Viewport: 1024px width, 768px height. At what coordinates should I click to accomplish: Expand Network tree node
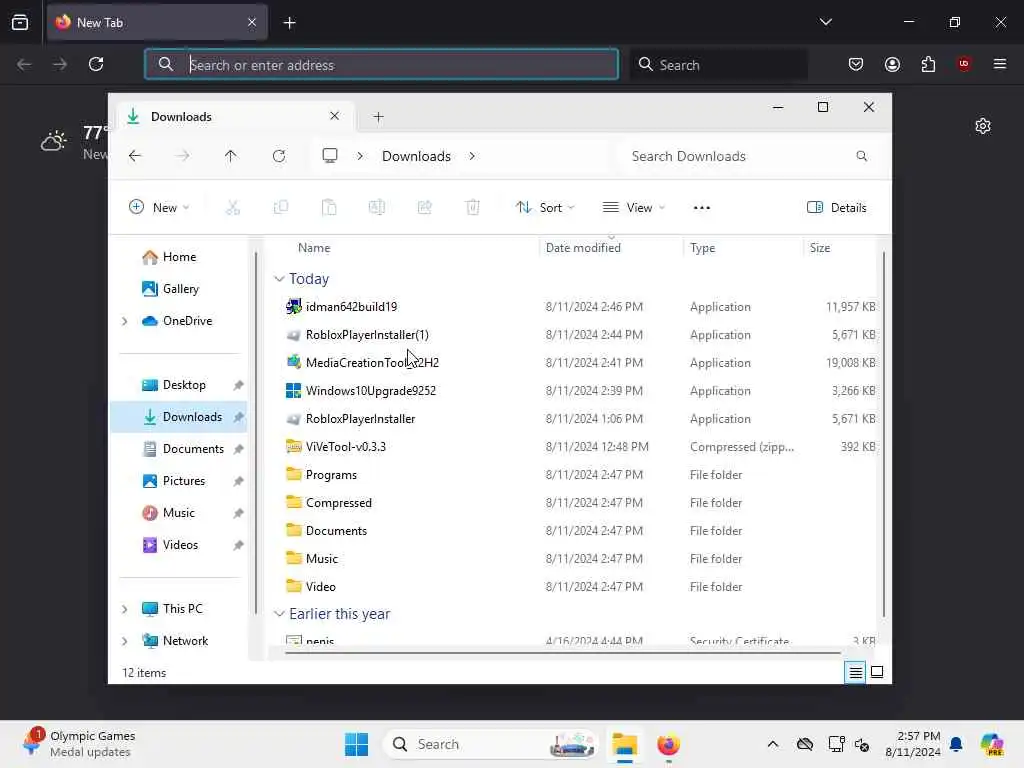pyautogui.click(x=125, y=641)
